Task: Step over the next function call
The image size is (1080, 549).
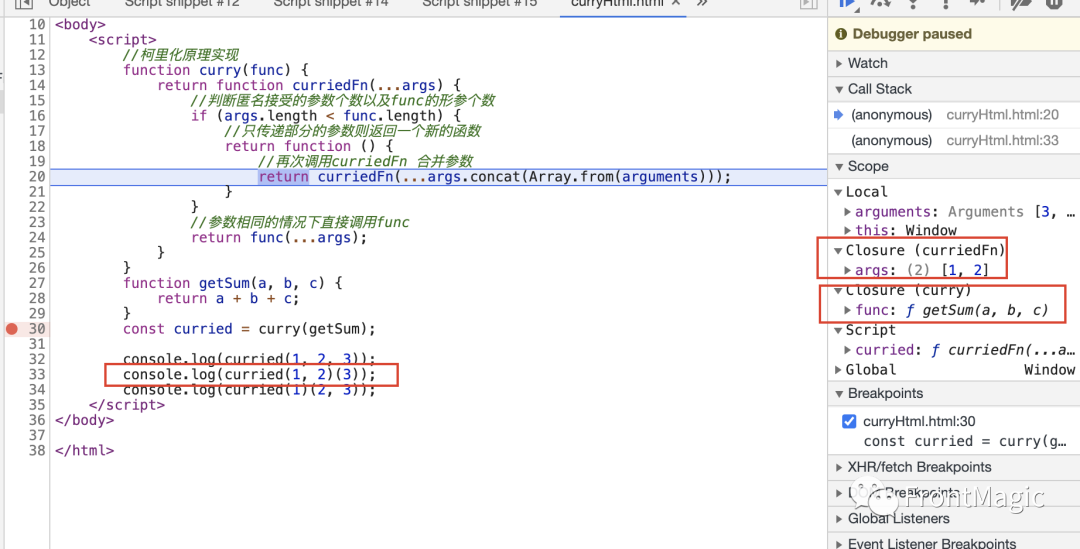Action: [880, 3]
